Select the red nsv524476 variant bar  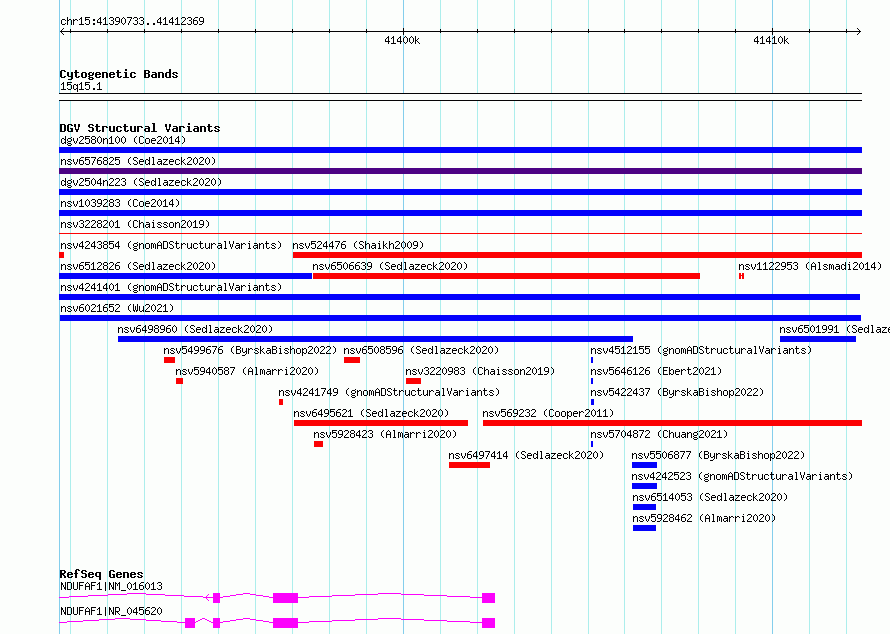[577, 255]
